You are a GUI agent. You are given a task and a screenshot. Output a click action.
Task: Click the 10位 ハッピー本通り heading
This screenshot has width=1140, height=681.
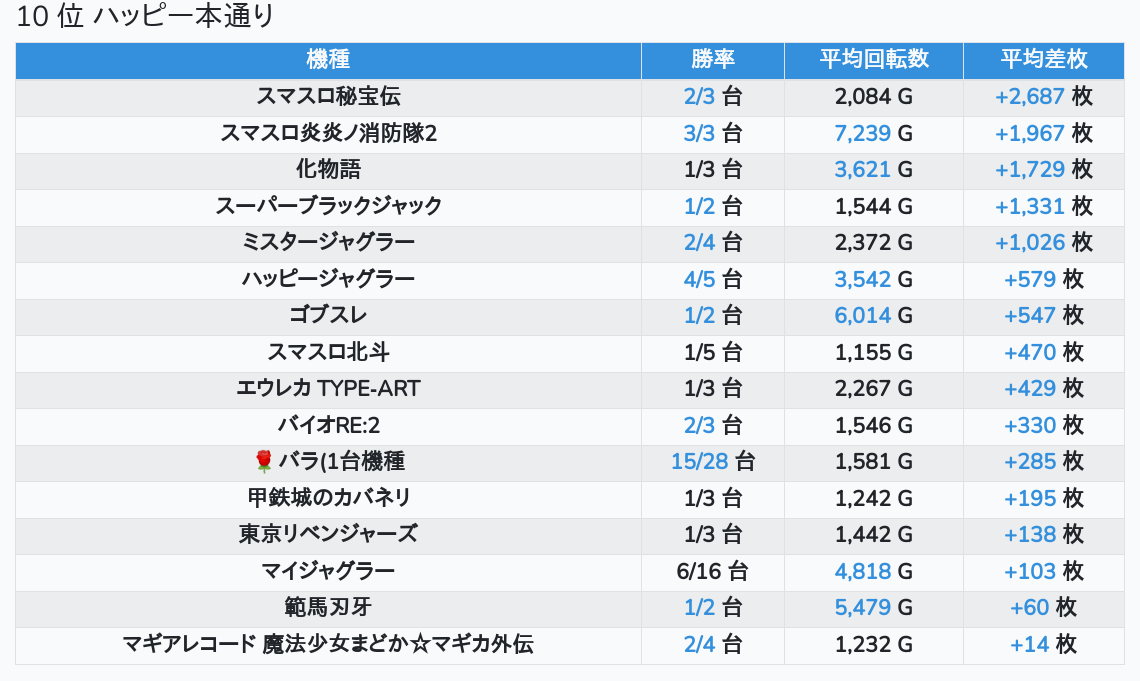[x=146, y=17]
